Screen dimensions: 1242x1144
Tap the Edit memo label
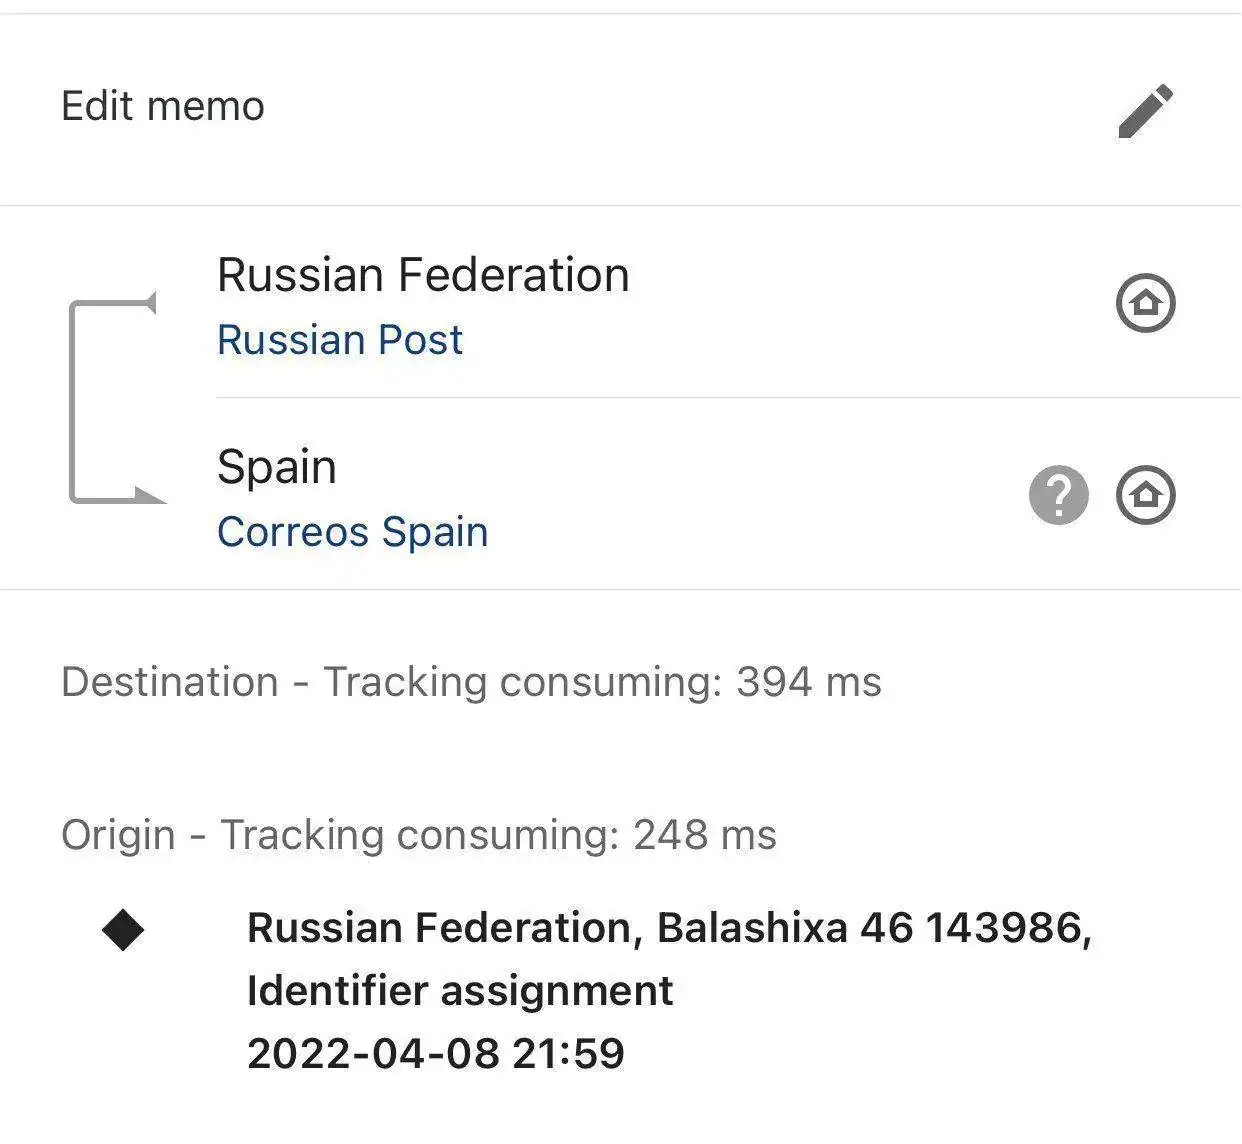pos(163,106)
